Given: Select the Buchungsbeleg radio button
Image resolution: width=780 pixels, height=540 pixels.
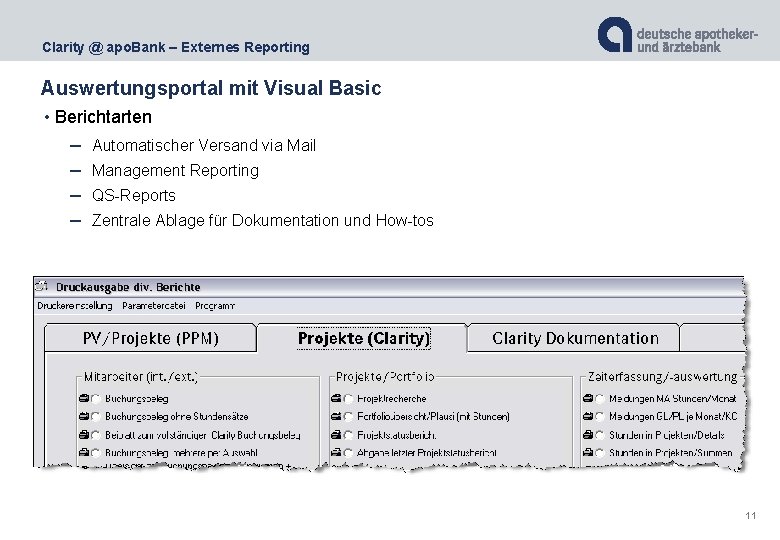Looking at the screenshot, I should (x=96, y=399).
